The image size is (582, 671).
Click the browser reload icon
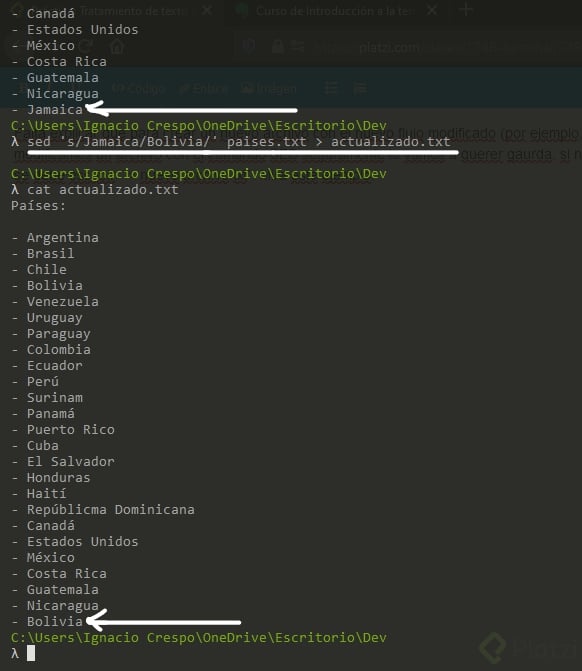coord(87,46)
